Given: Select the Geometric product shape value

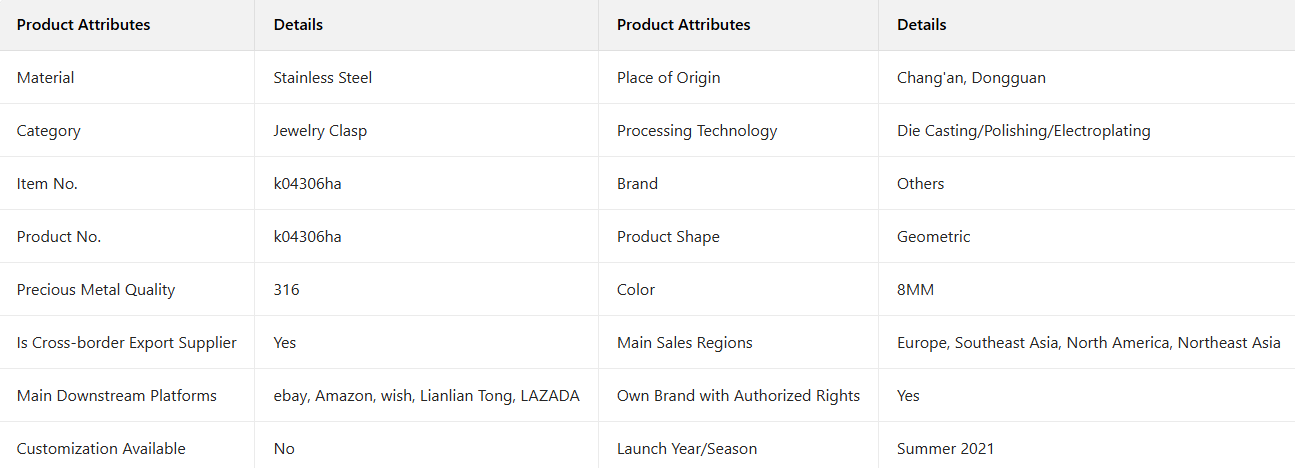Looking at the screenshot, I should pyautogui.click(x=933, y=237).
